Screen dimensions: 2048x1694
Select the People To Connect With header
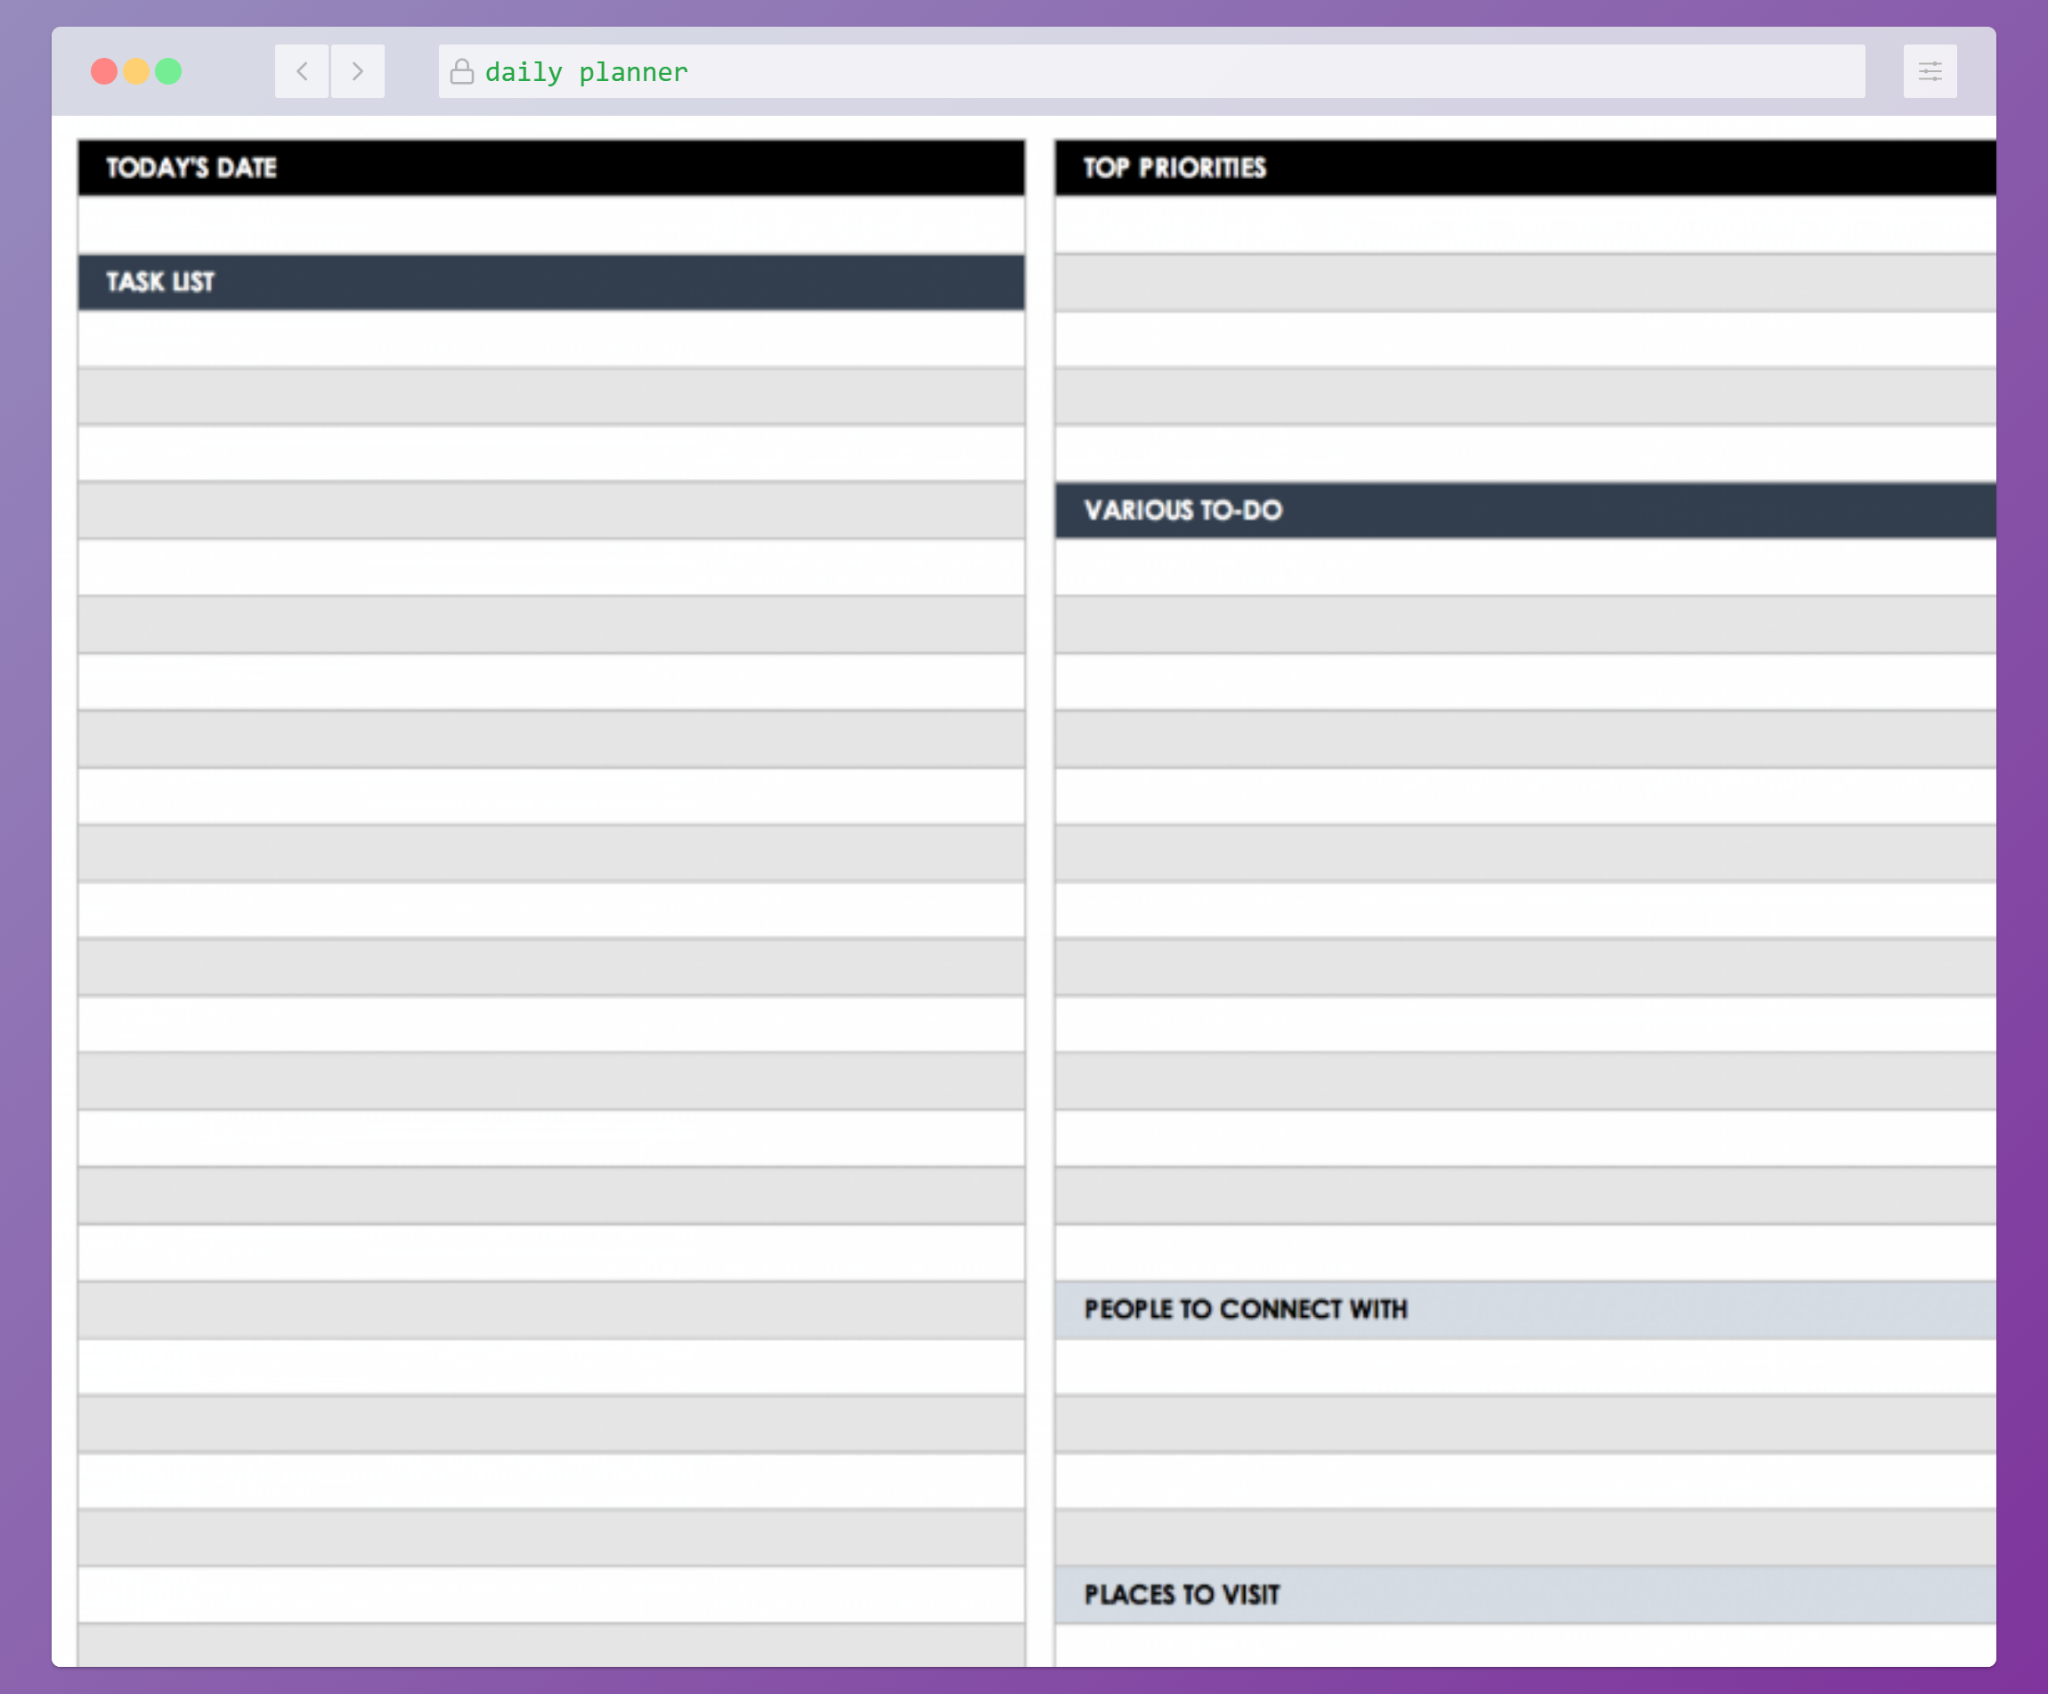[1524, 1309]
